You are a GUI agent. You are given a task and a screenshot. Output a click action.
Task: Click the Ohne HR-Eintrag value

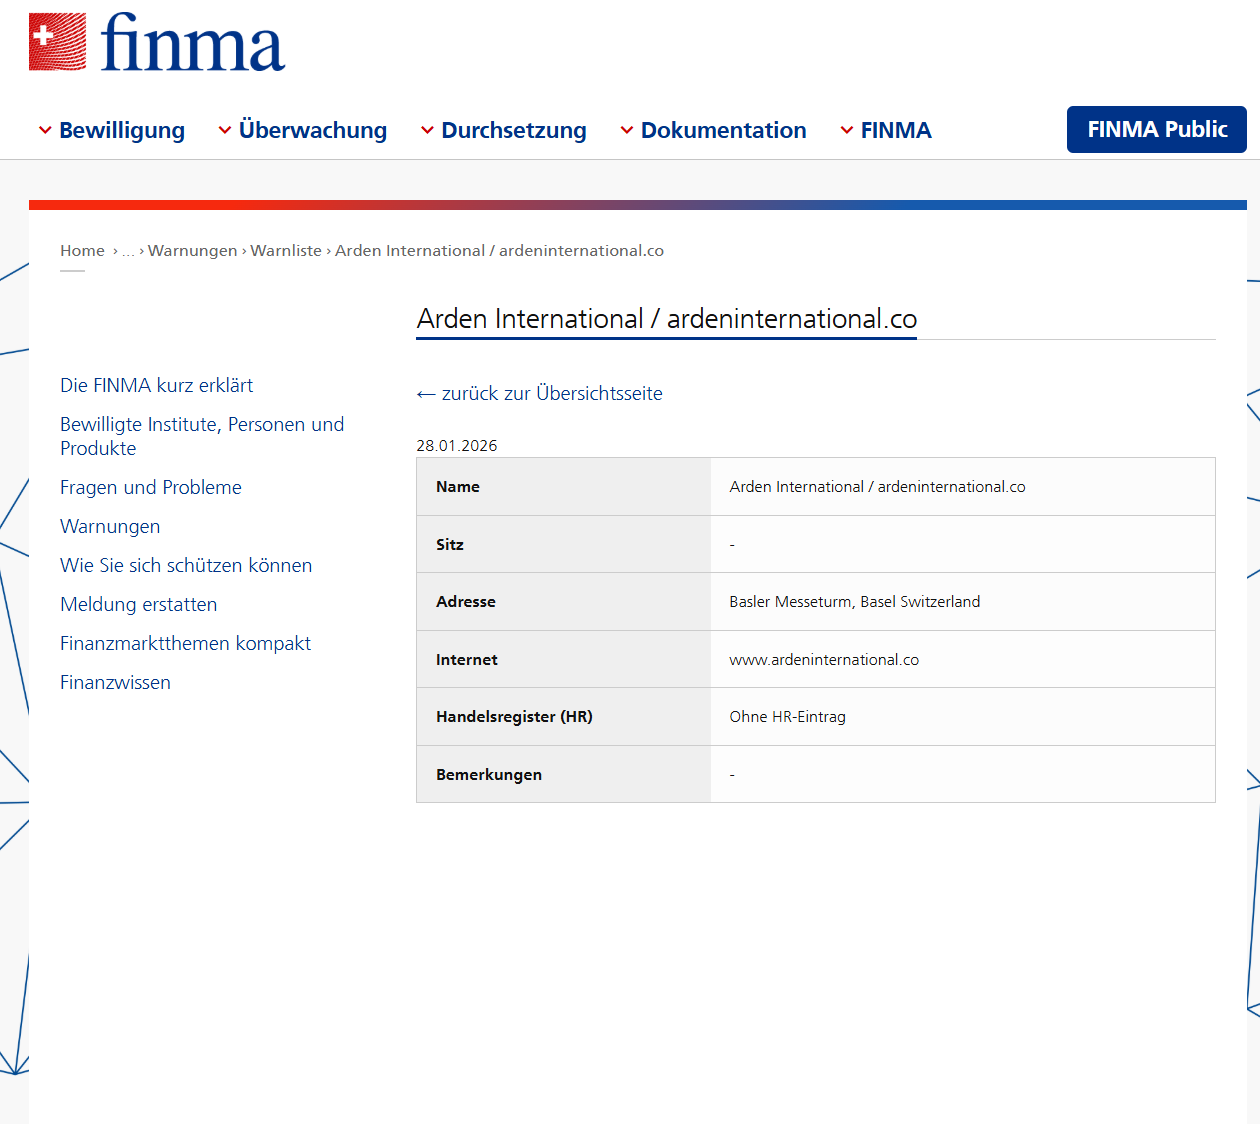click(x=788, y=717)
